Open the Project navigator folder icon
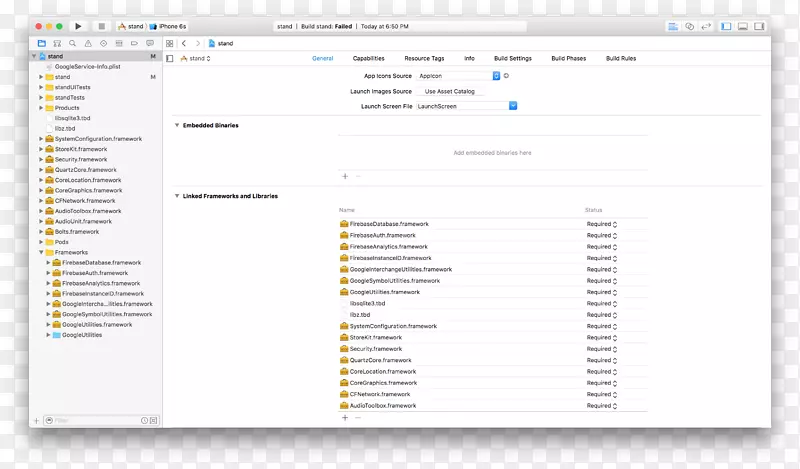Viewport: 800px width, 469px height. click(42, 43)
